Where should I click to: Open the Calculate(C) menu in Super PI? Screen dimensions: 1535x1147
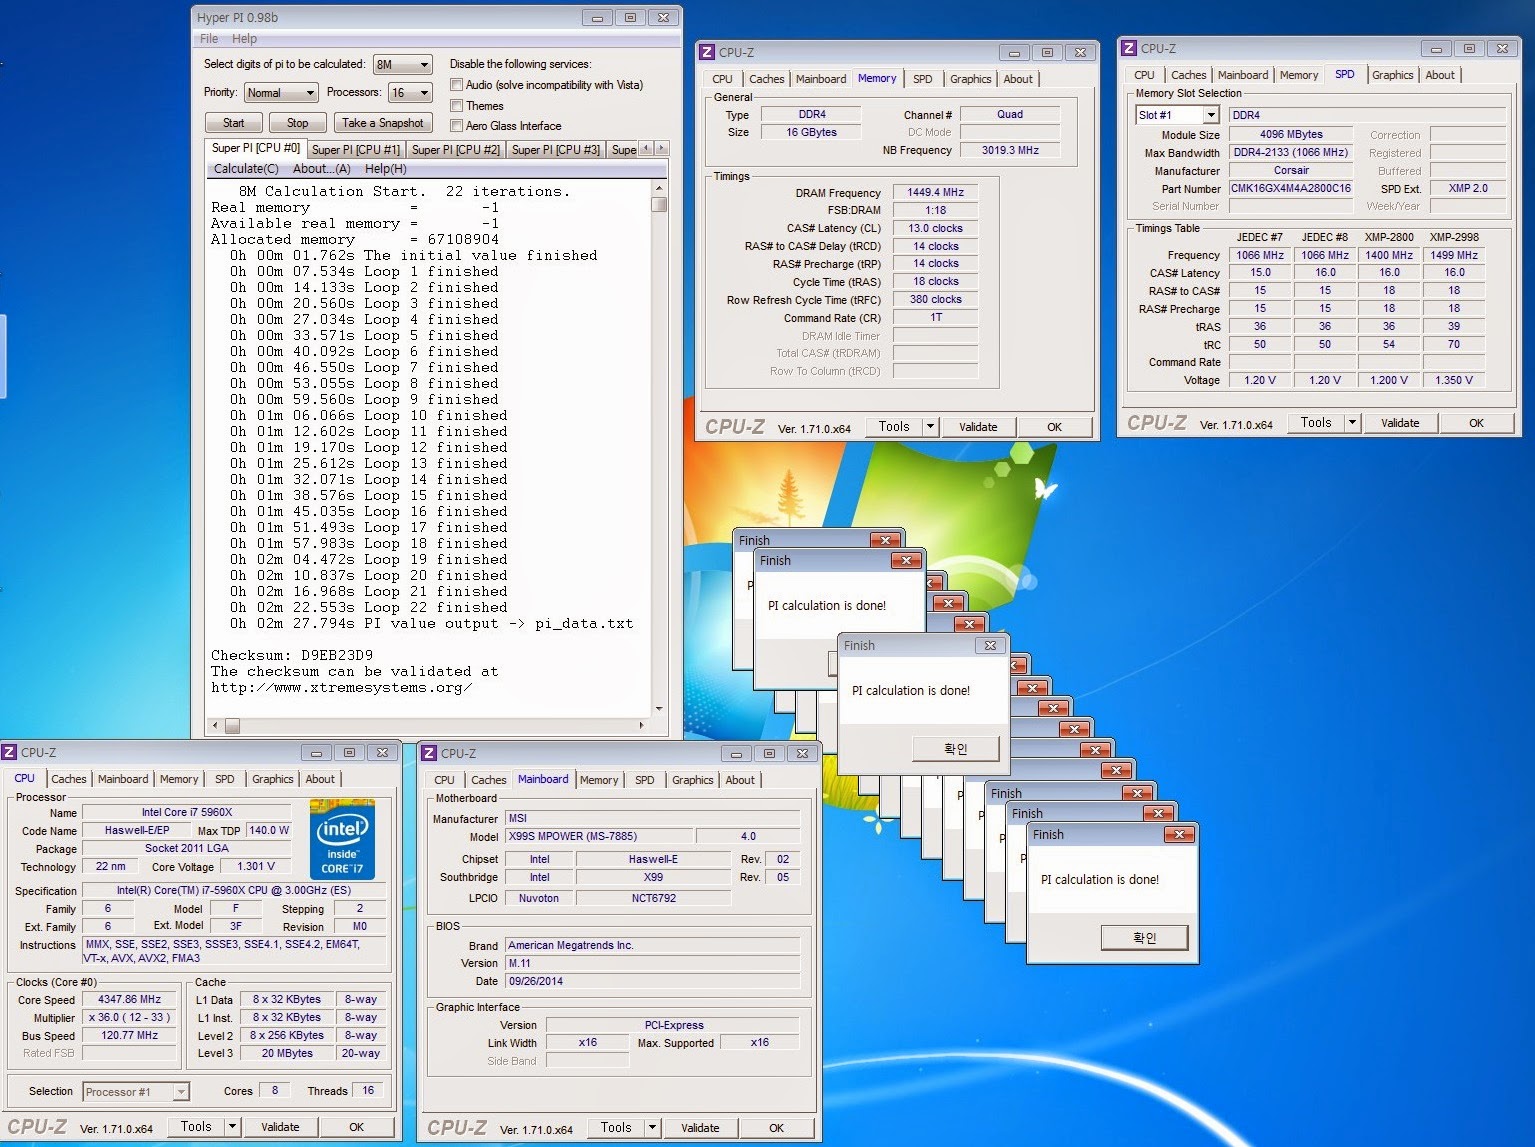tap(246, 169)
